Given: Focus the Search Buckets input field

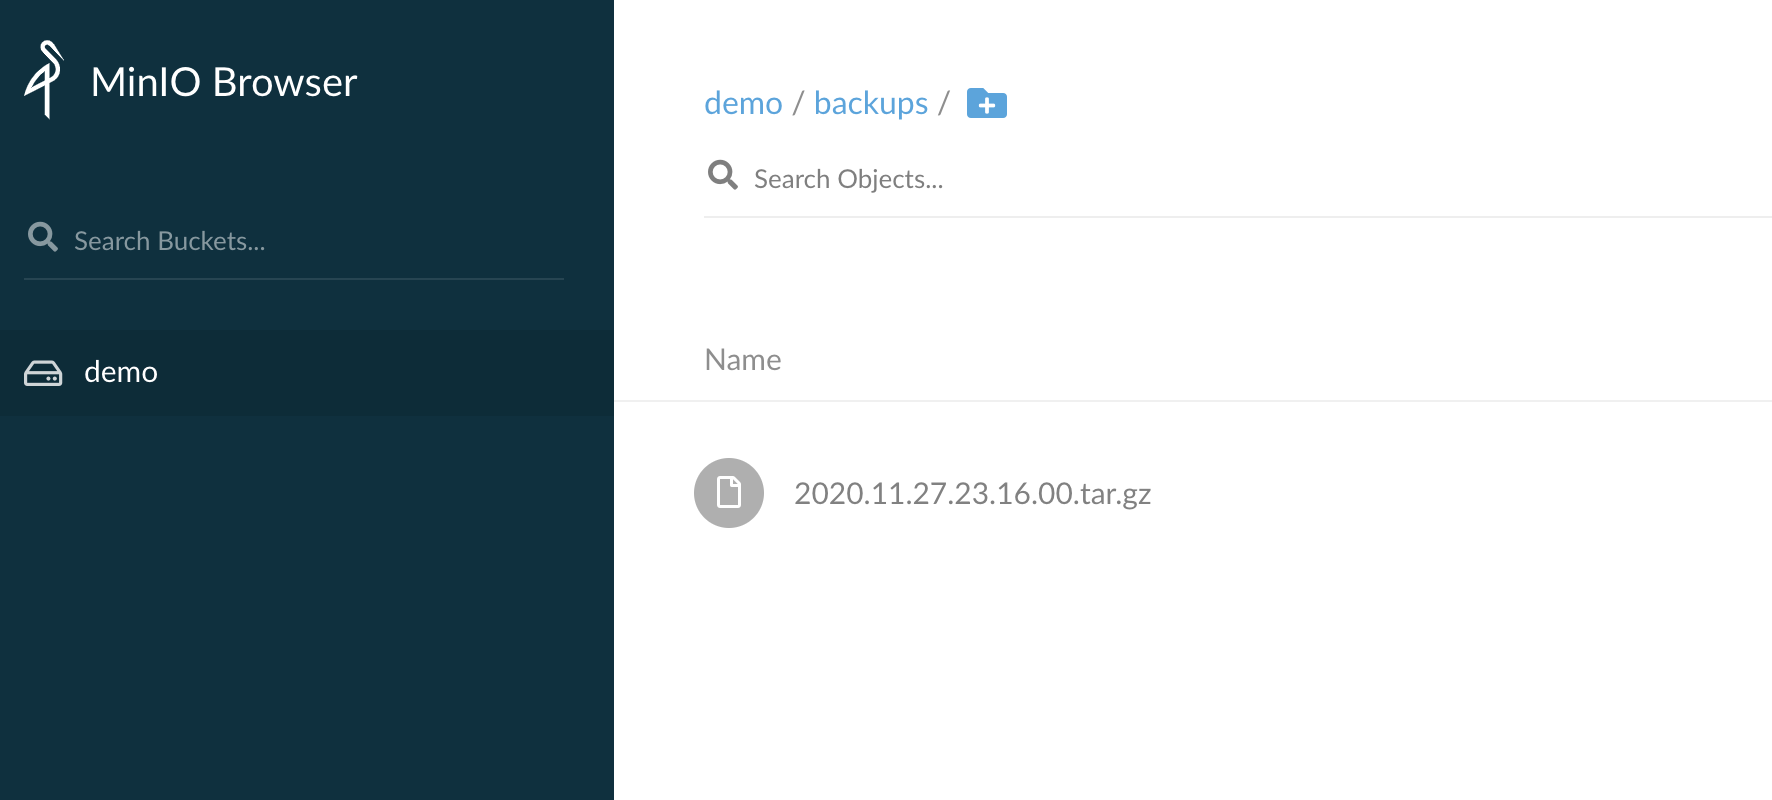Looking at the screenshot, I should (x=294, y=241).
